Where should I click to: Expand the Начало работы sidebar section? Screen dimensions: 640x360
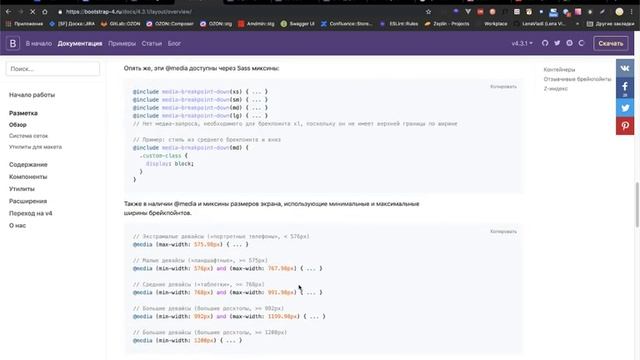(x=32, y=95)
